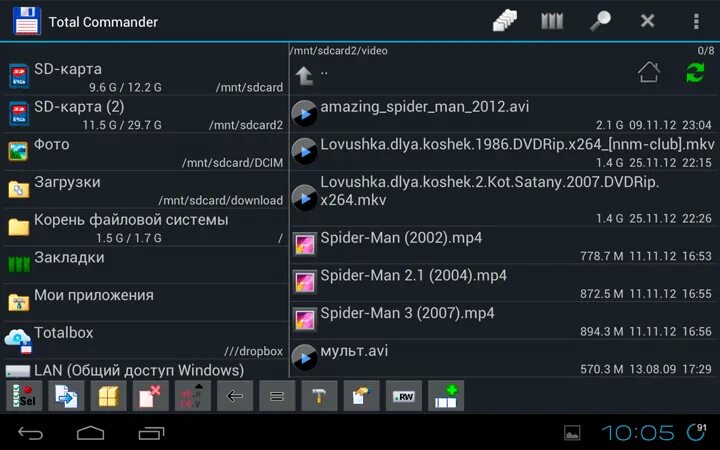Go to home folder via house icon
The width and height of the screenshot is (720, 450).
tap(649, 73)
